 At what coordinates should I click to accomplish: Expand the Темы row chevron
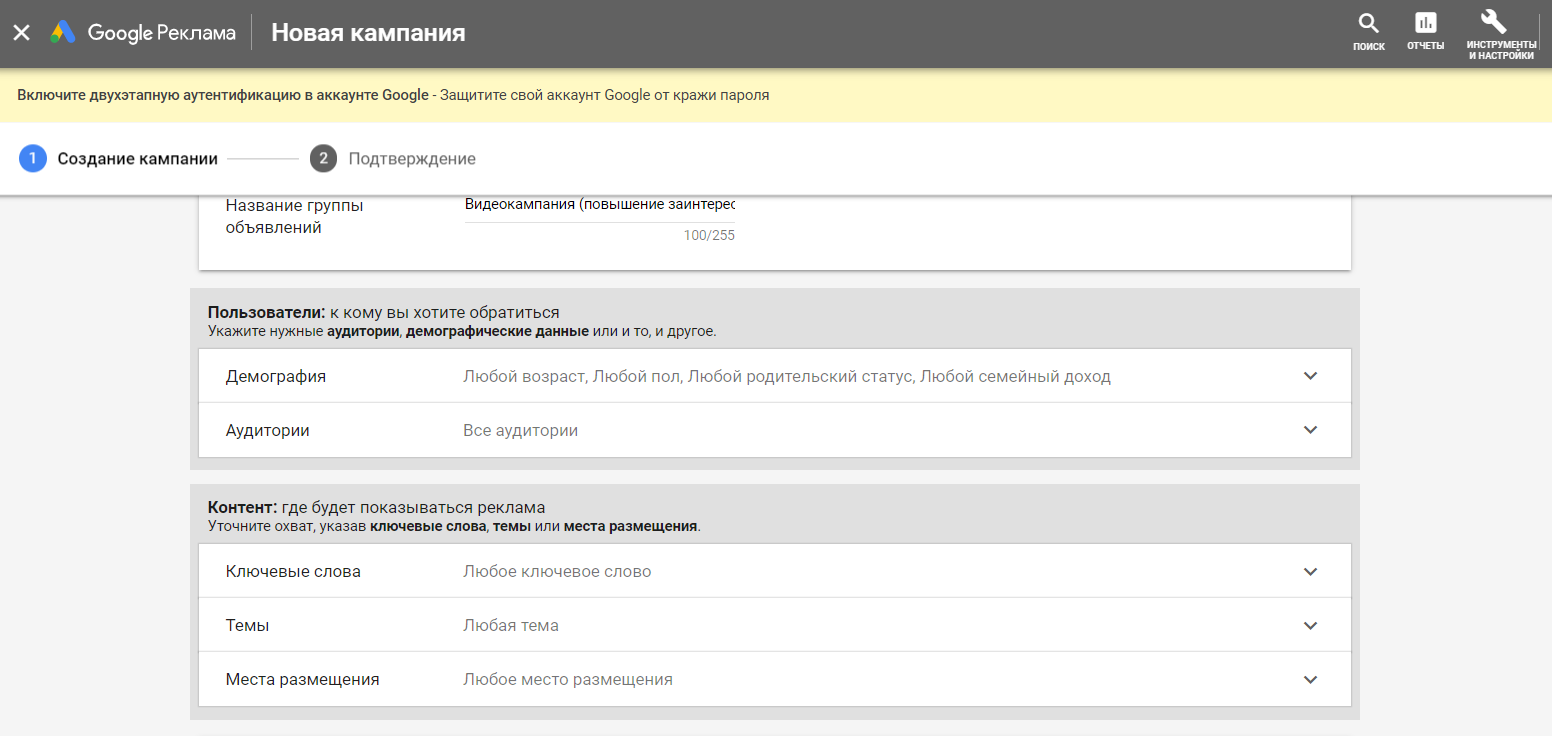1311,626
